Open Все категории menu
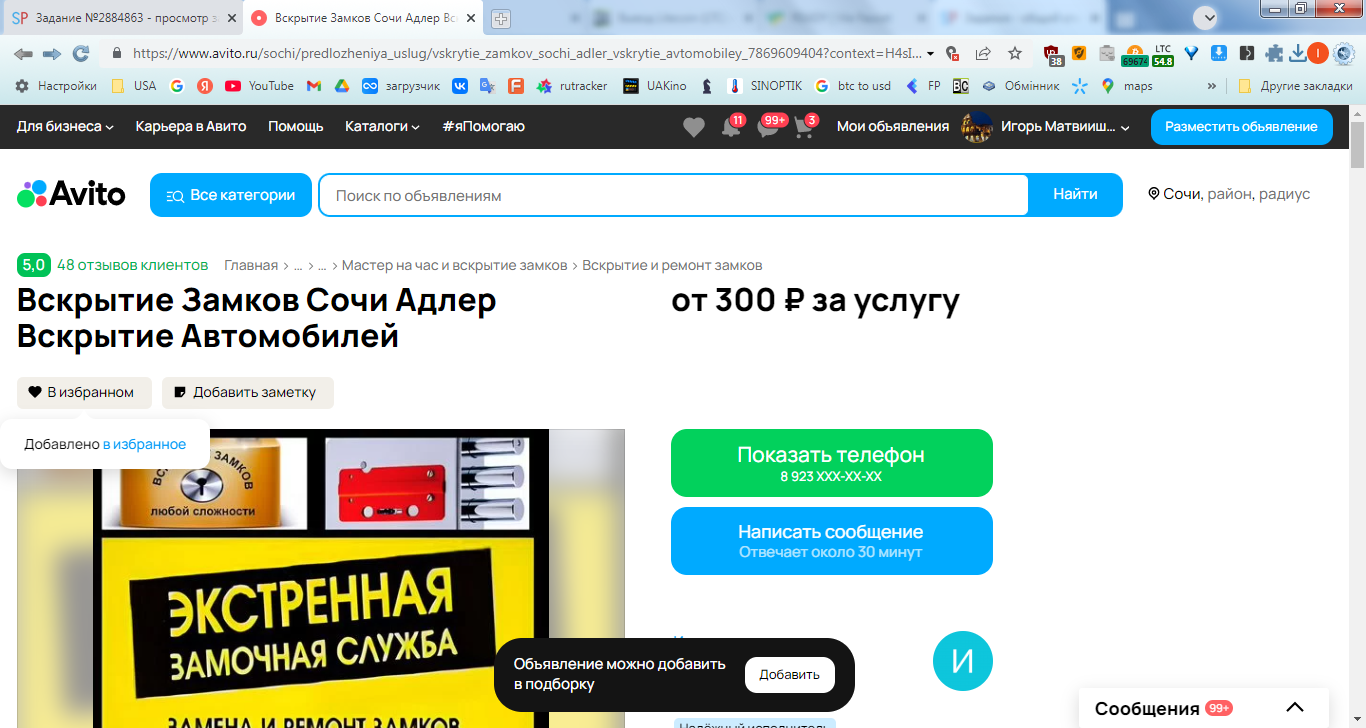Viewport: 1366px width, 728px height. (x=231, y=195)
